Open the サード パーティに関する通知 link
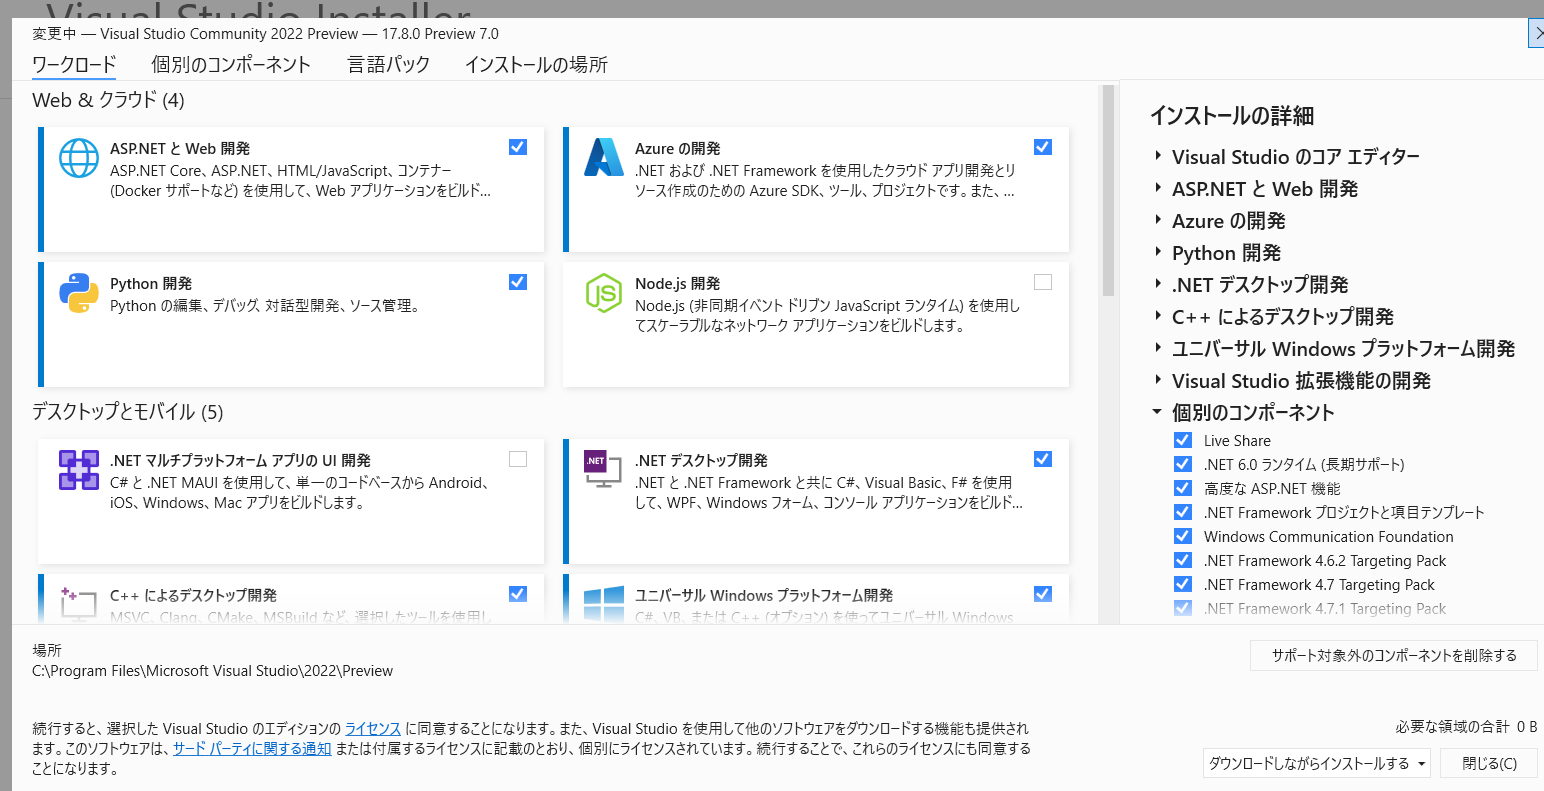Screen dimensions: 1544x791 click(x=252, y=748)
